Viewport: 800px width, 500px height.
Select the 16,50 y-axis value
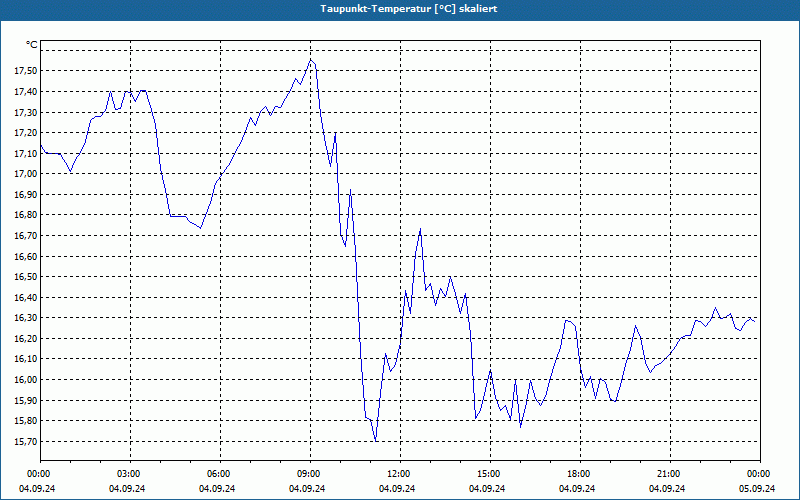(24, 277)
